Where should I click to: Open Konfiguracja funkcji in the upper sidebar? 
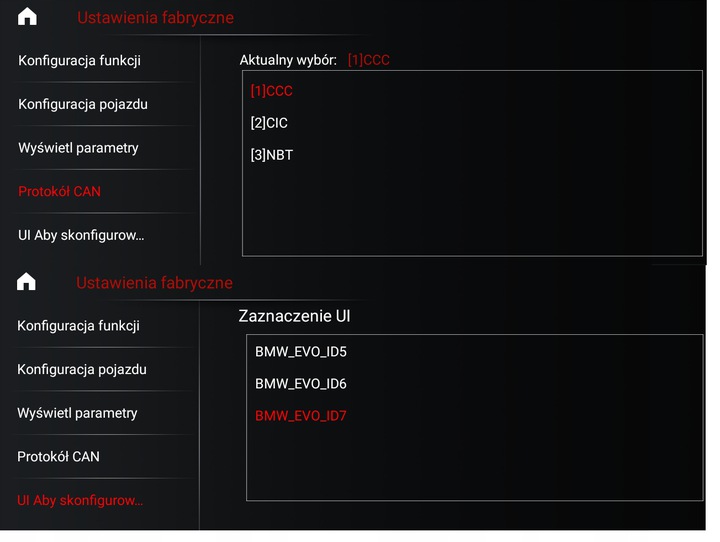point(79,60)
